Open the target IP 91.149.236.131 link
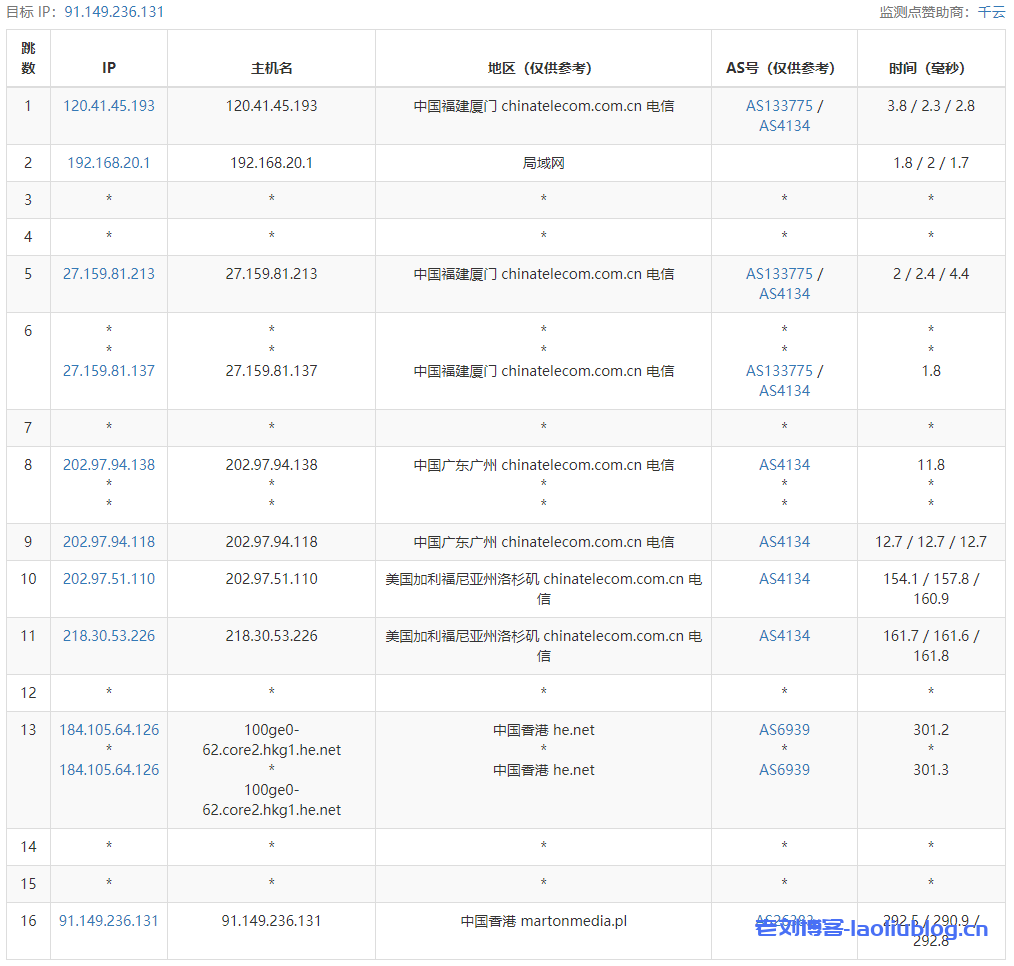The width and height of the screenshot is (1014, 966). (x=113, y=12)
